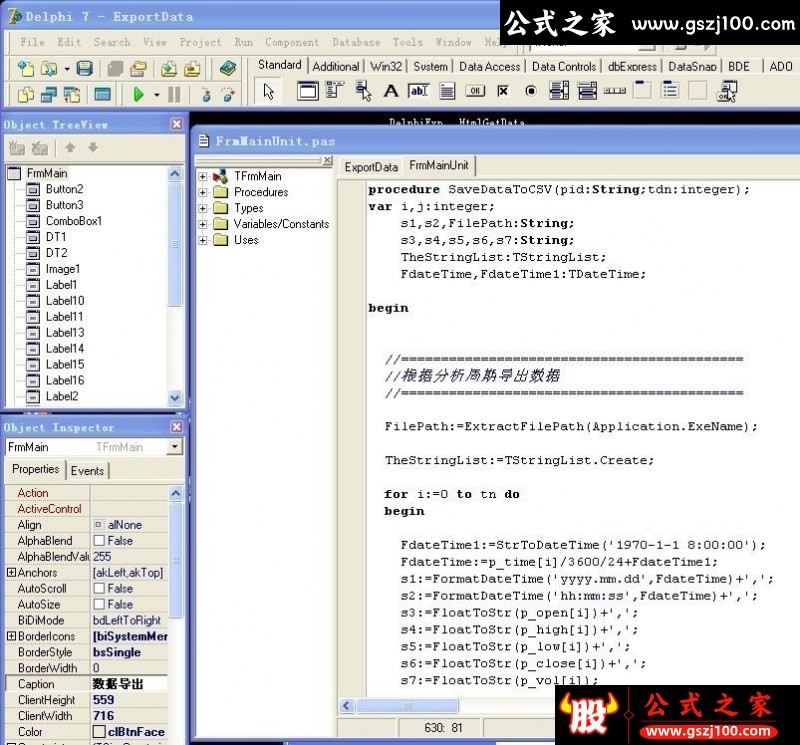This screenshot has width=800, height=745.
Task: Switch to the Additional component palette tab
Action: pyautogui.click(x=335, y=66)
